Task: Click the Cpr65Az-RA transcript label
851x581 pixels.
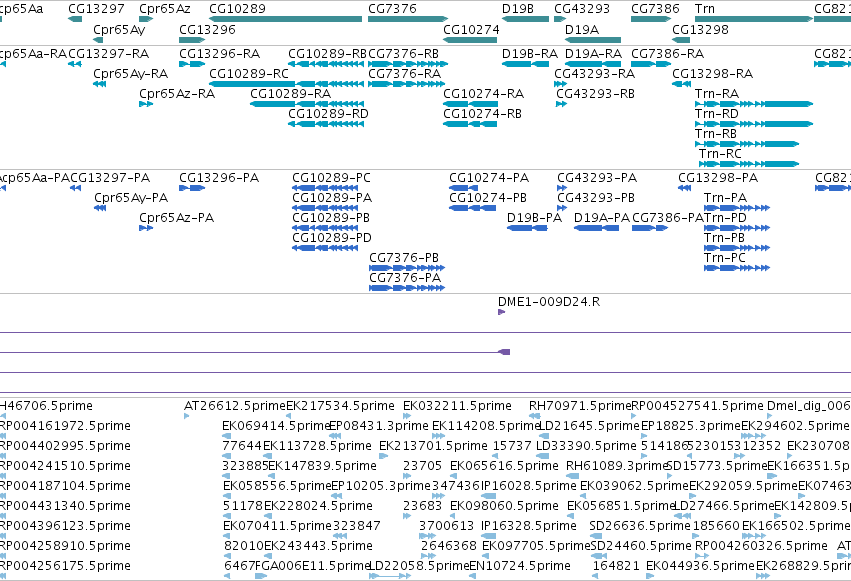Action: [177, 94]
